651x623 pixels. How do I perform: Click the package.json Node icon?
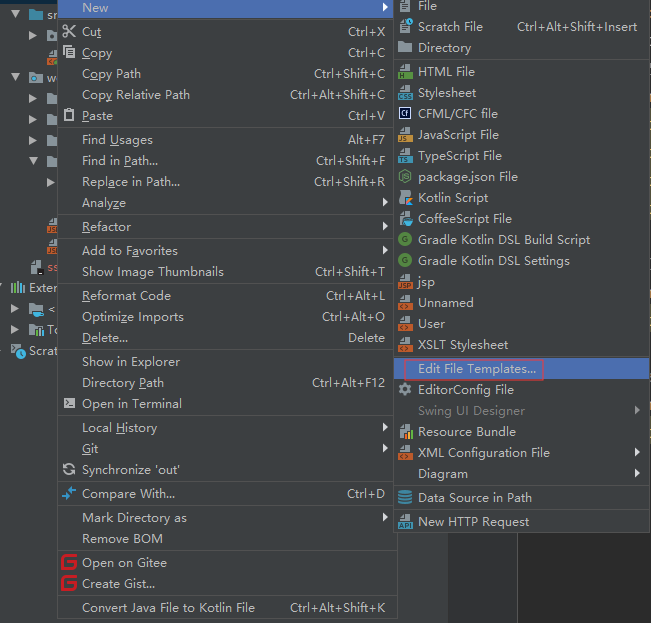405,176
